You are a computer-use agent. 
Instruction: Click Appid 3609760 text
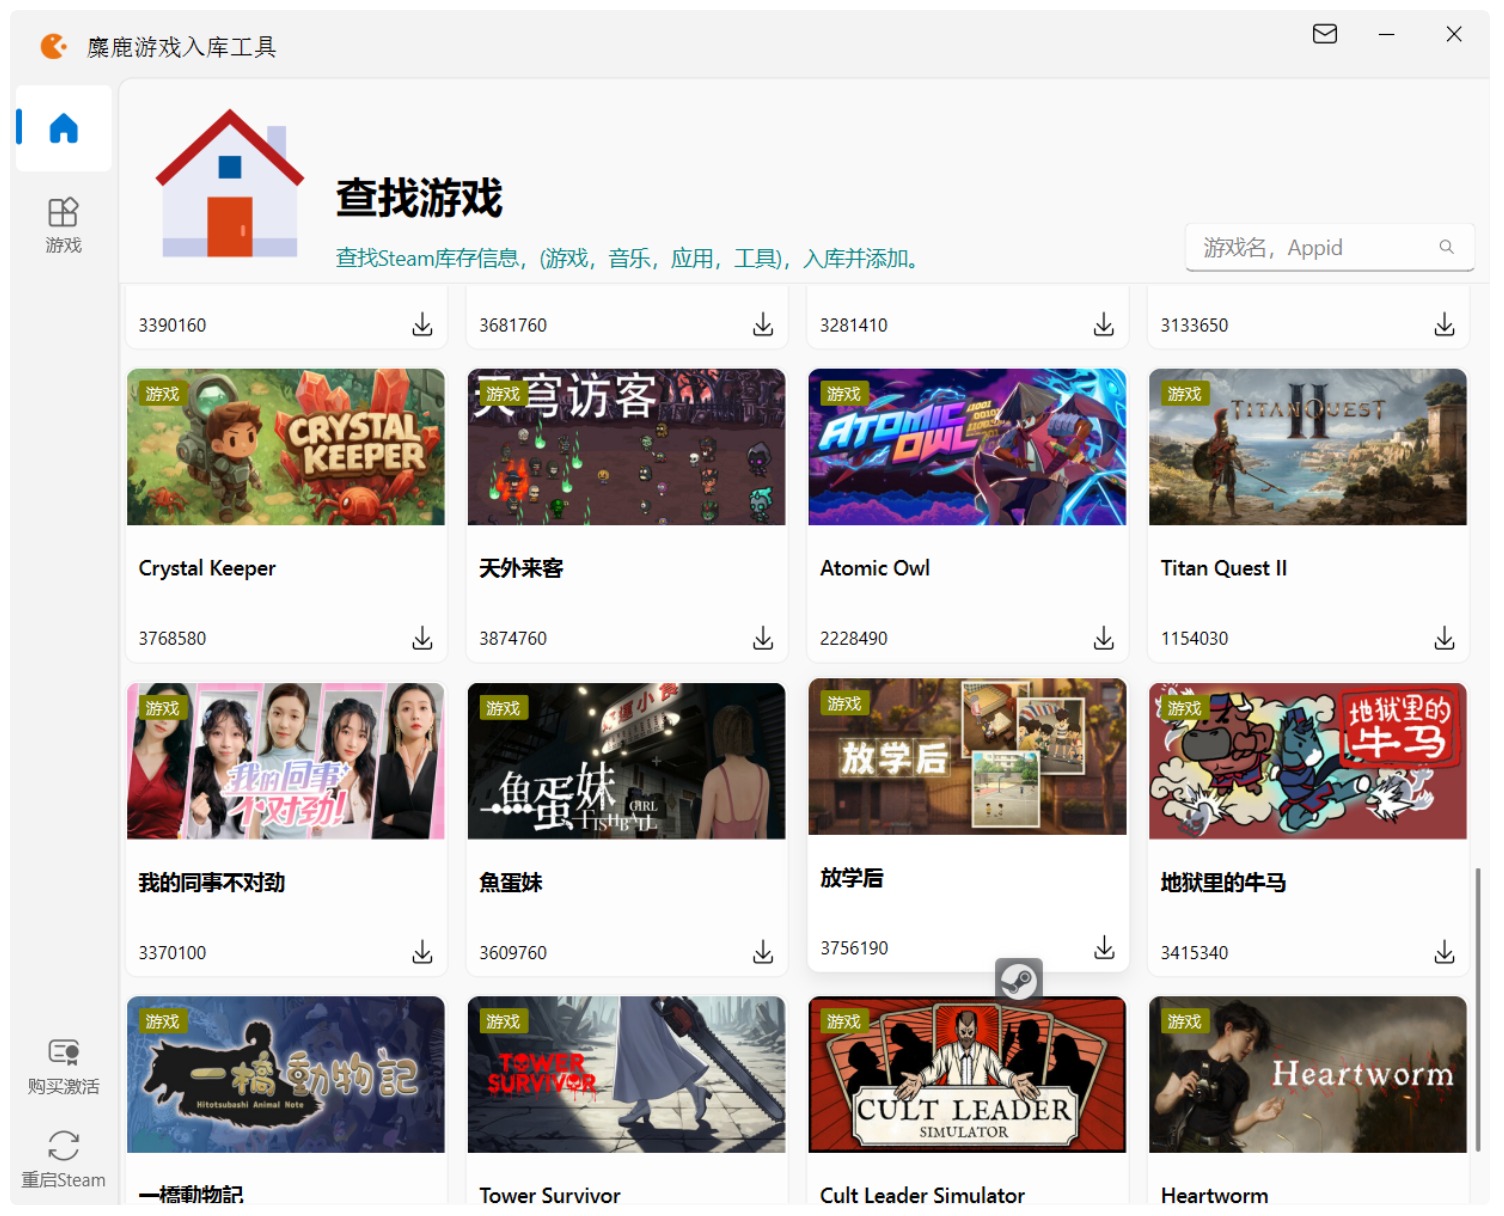click(x=513, y=952)
